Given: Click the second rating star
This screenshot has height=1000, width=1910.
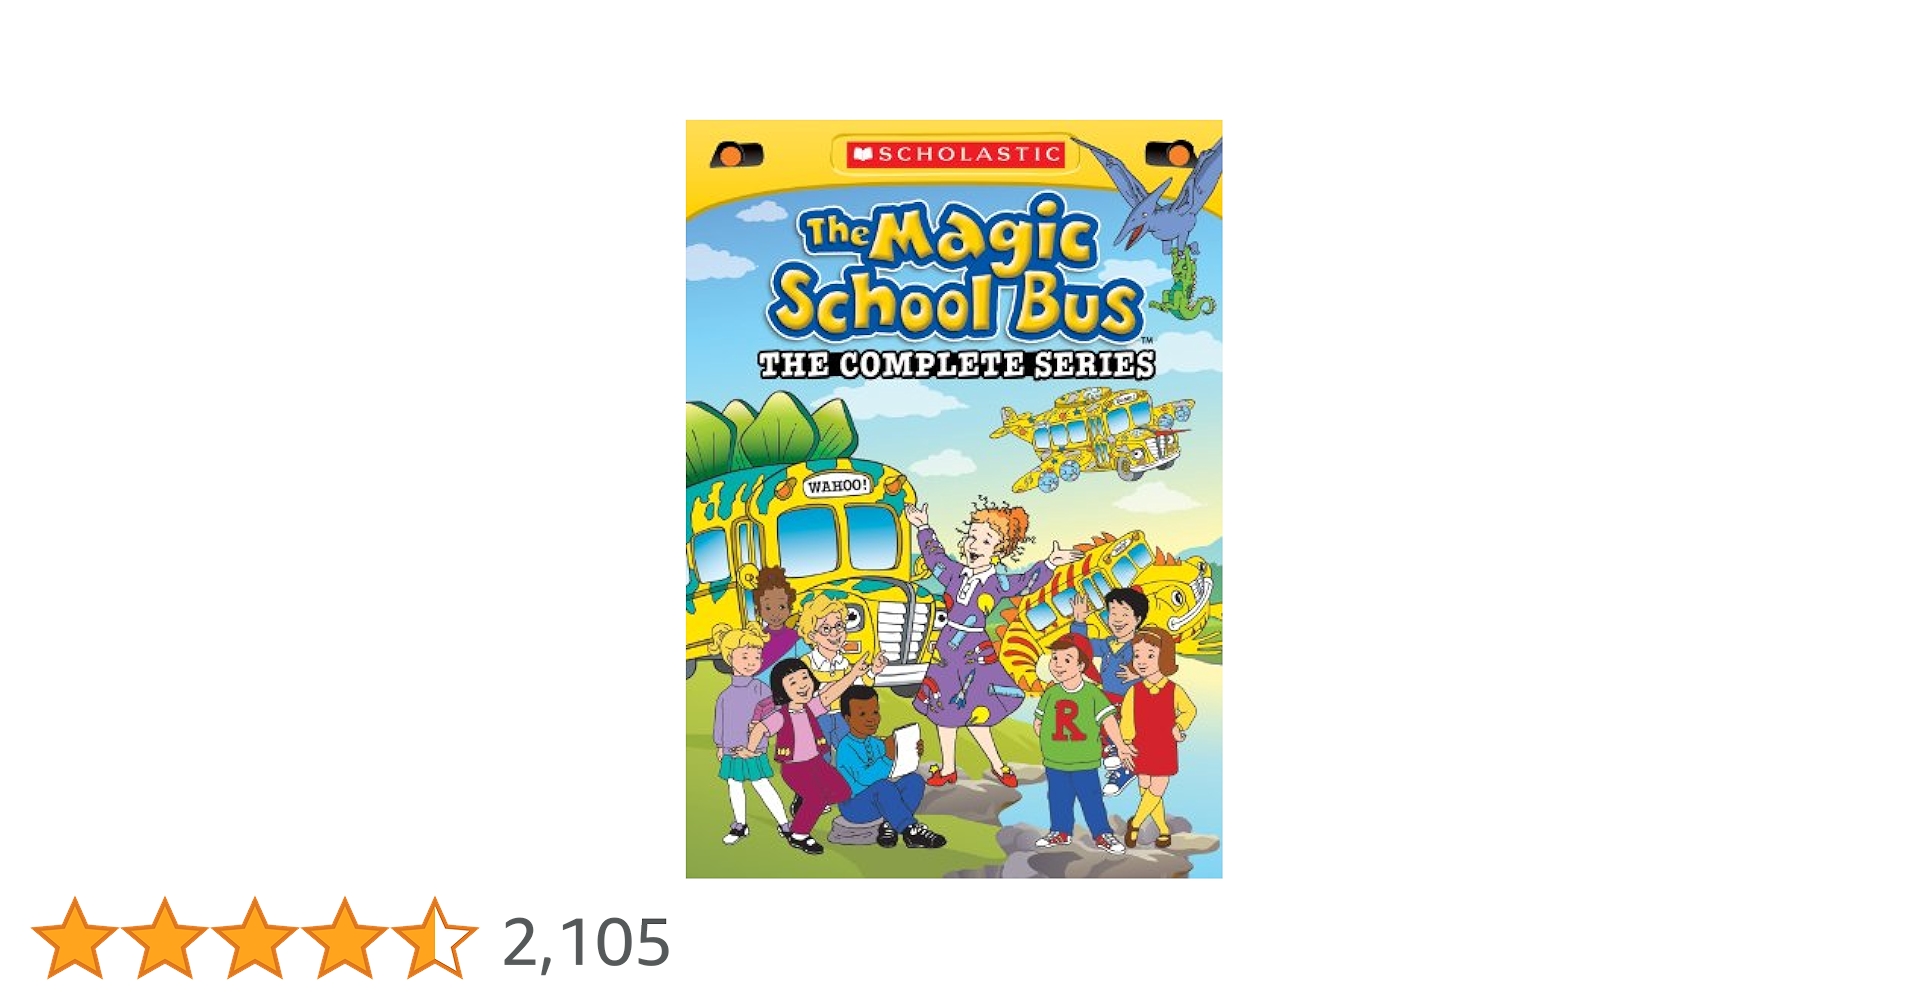Looking at the screenshot, I should [164, 937].
